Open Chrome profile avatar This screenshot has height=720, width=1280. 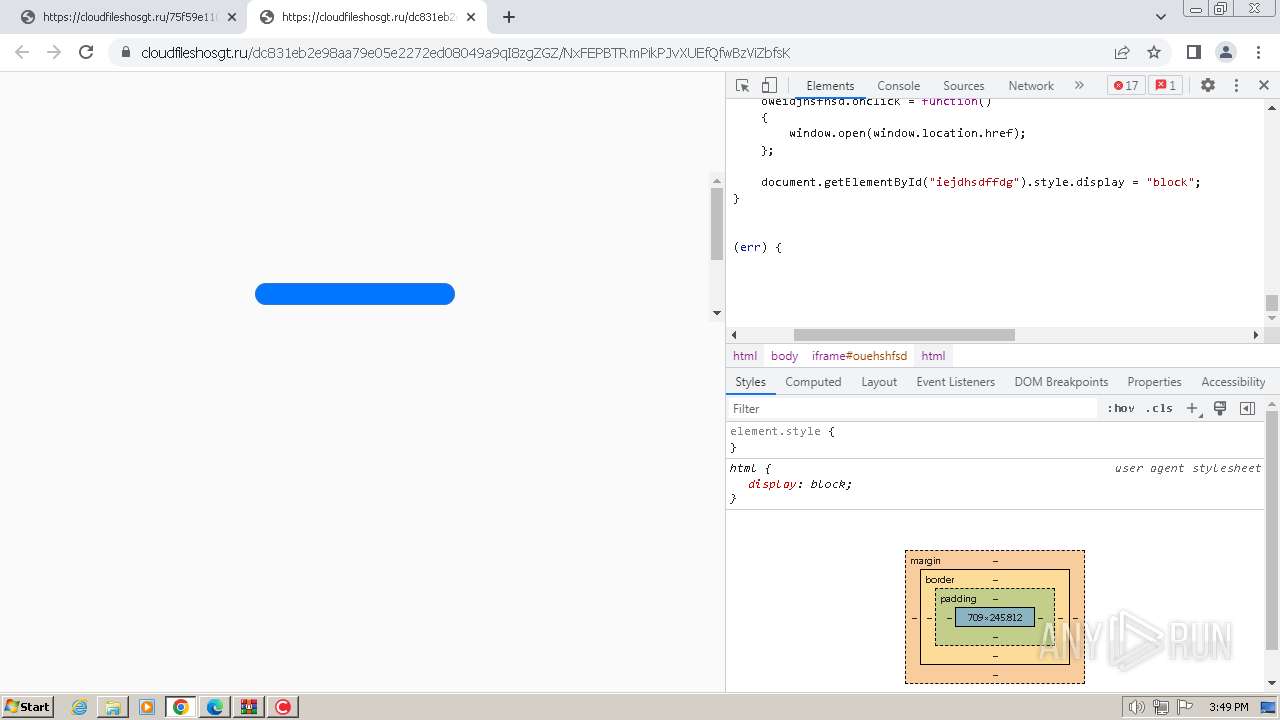[x=1225, y=52]
